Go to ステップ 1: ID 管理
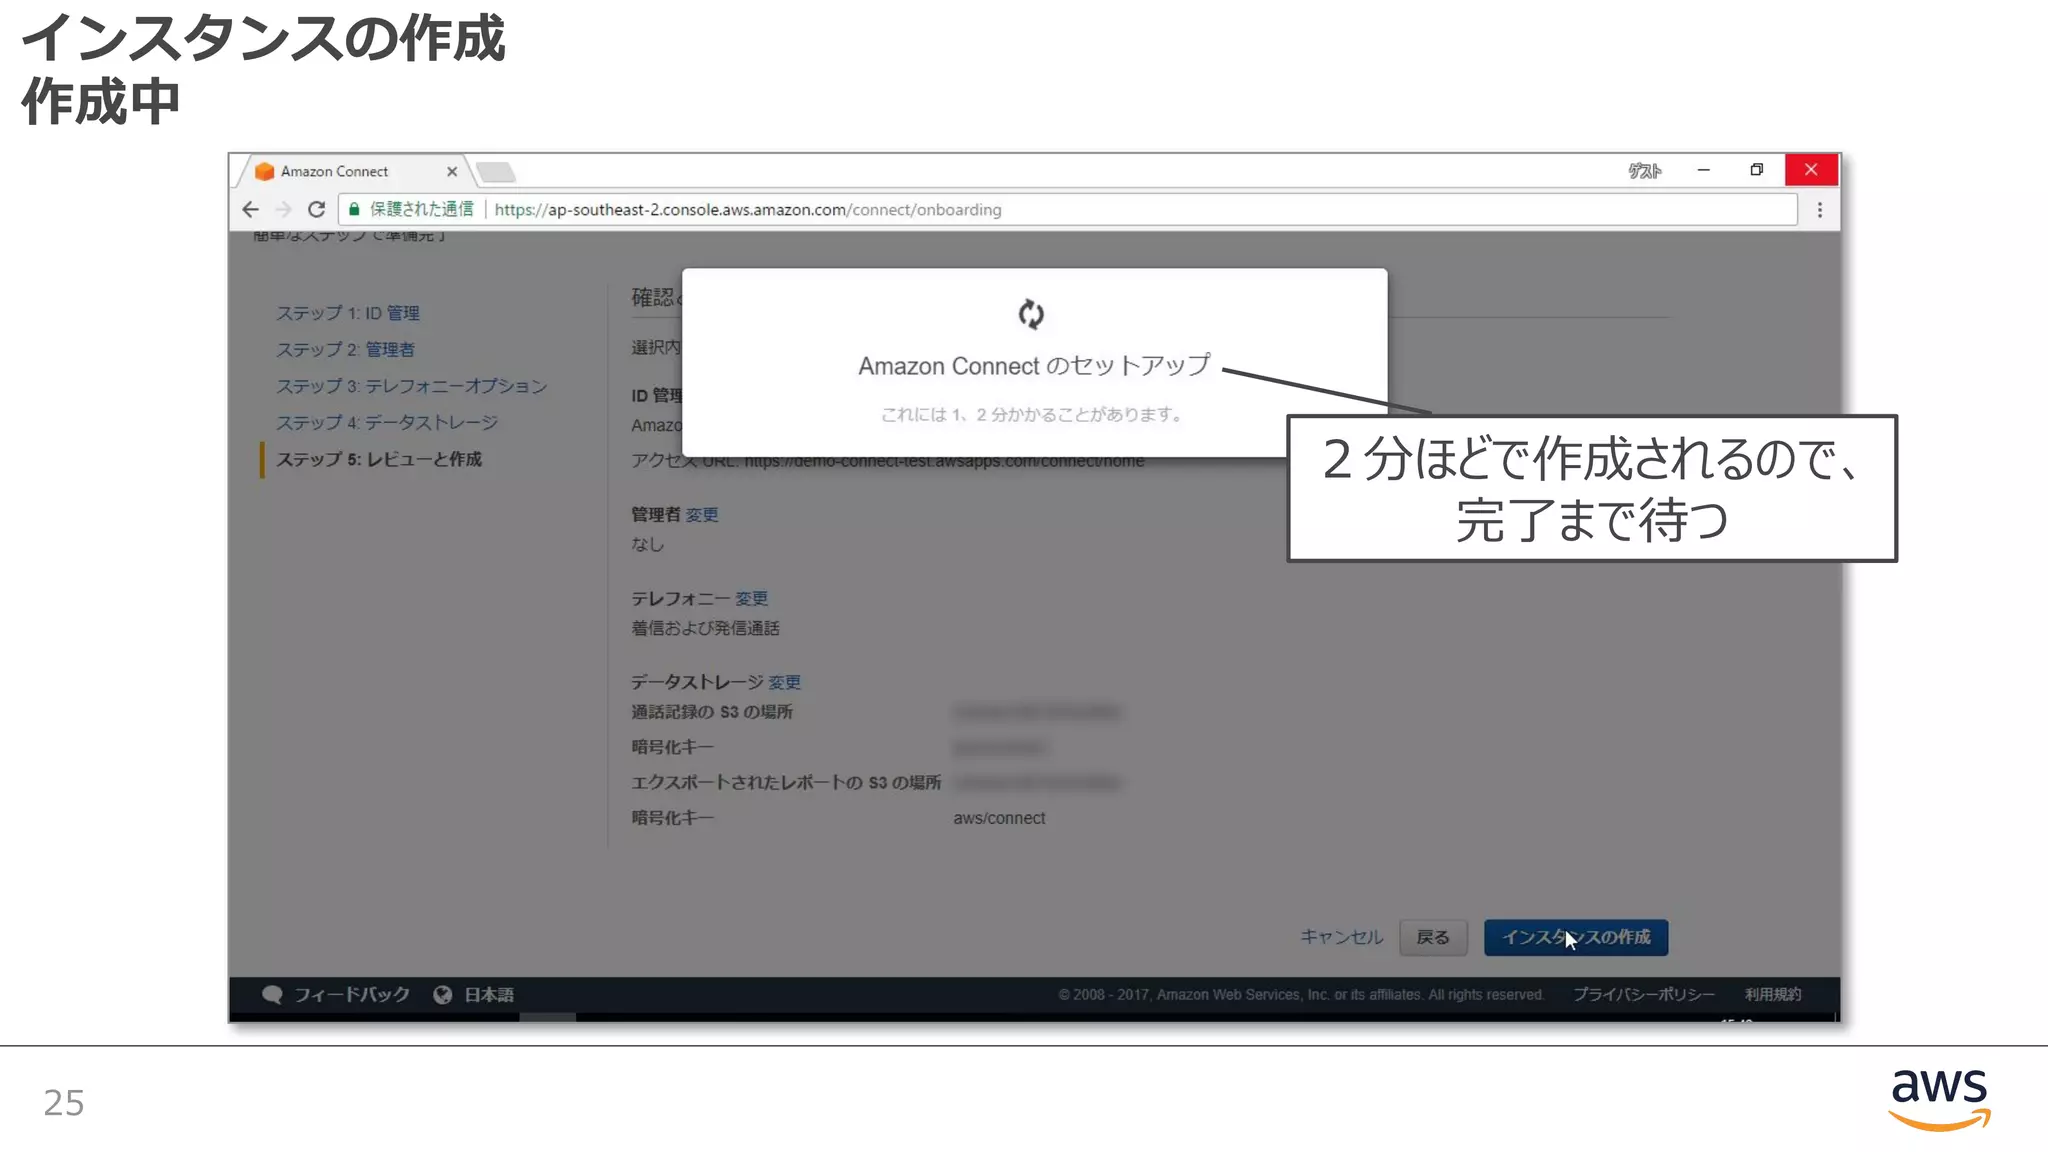 (x=348, y=313)
